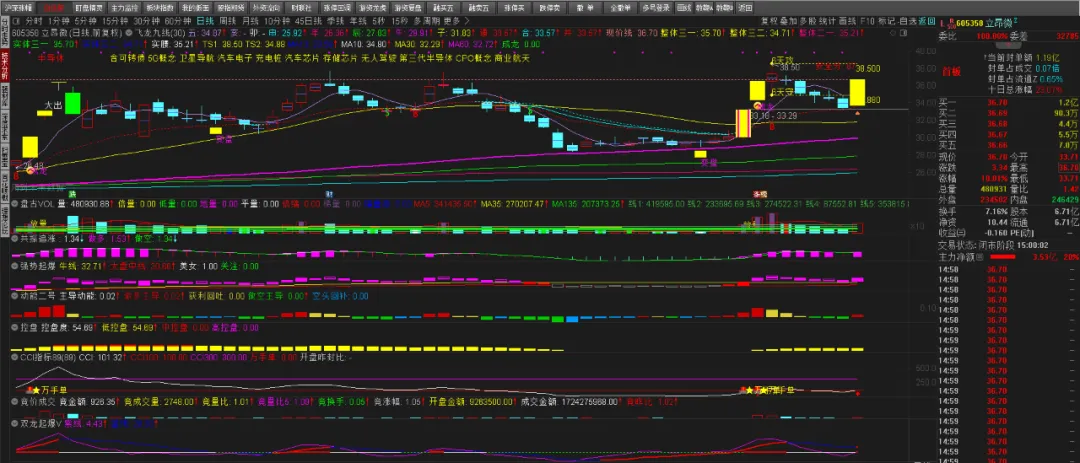
Task: Click 画线 next to F10
Action: [x=848, y=21]
